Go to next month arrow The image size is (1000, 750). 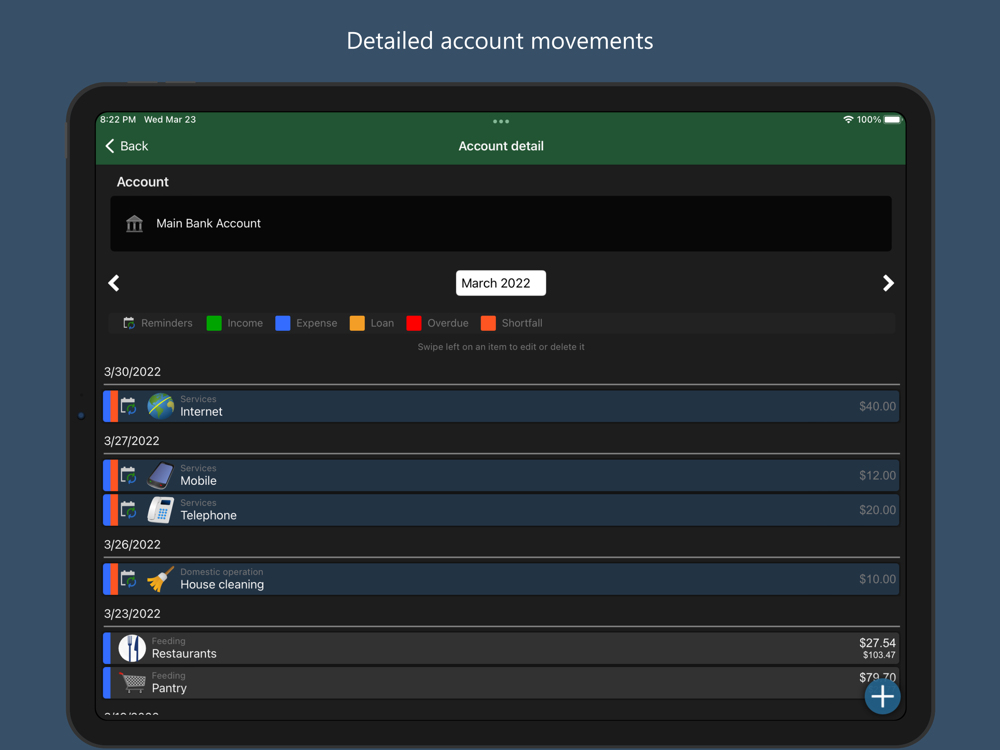coord(888,283)
